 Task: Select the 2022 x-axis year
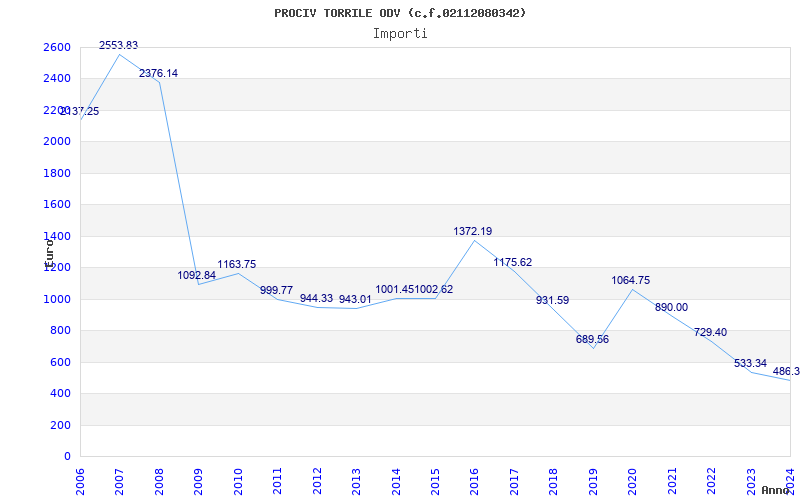click(x=711, y=481)
